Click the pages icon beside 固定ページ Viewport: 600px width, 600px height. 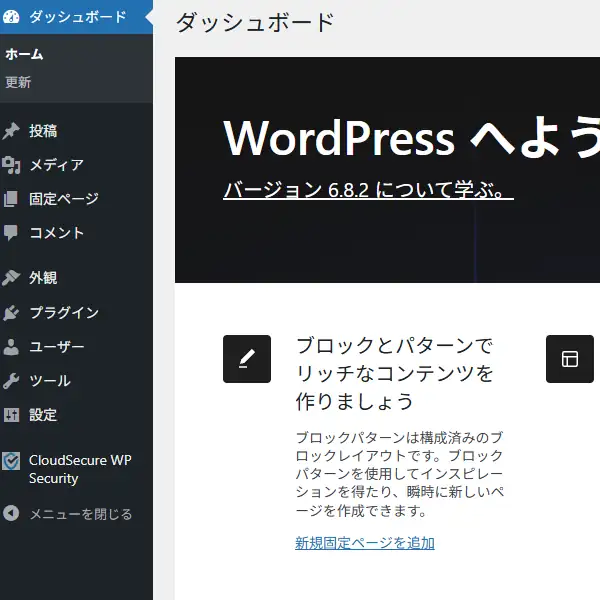(x=11, y=199)
